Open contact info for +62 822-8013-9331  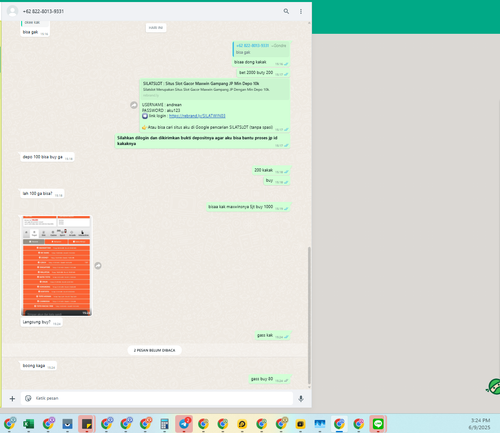(x=43, y=11)
